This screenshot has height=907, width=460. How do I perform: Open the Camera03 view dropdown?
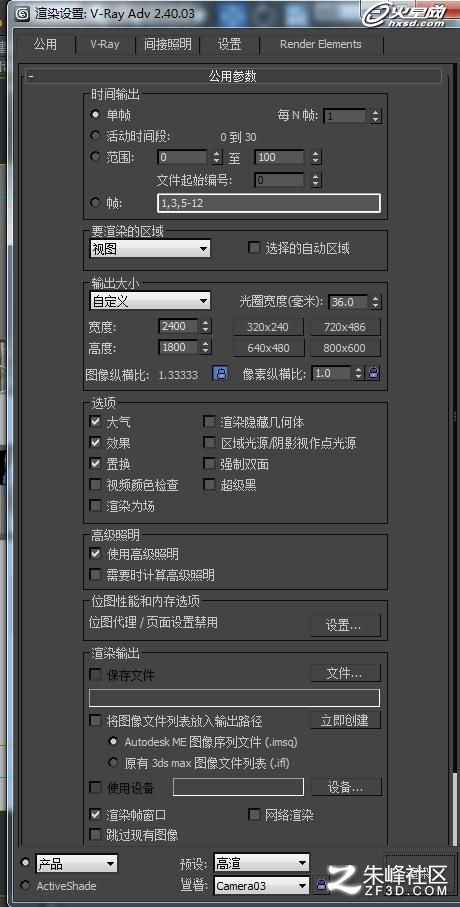(x=262, y=885)
